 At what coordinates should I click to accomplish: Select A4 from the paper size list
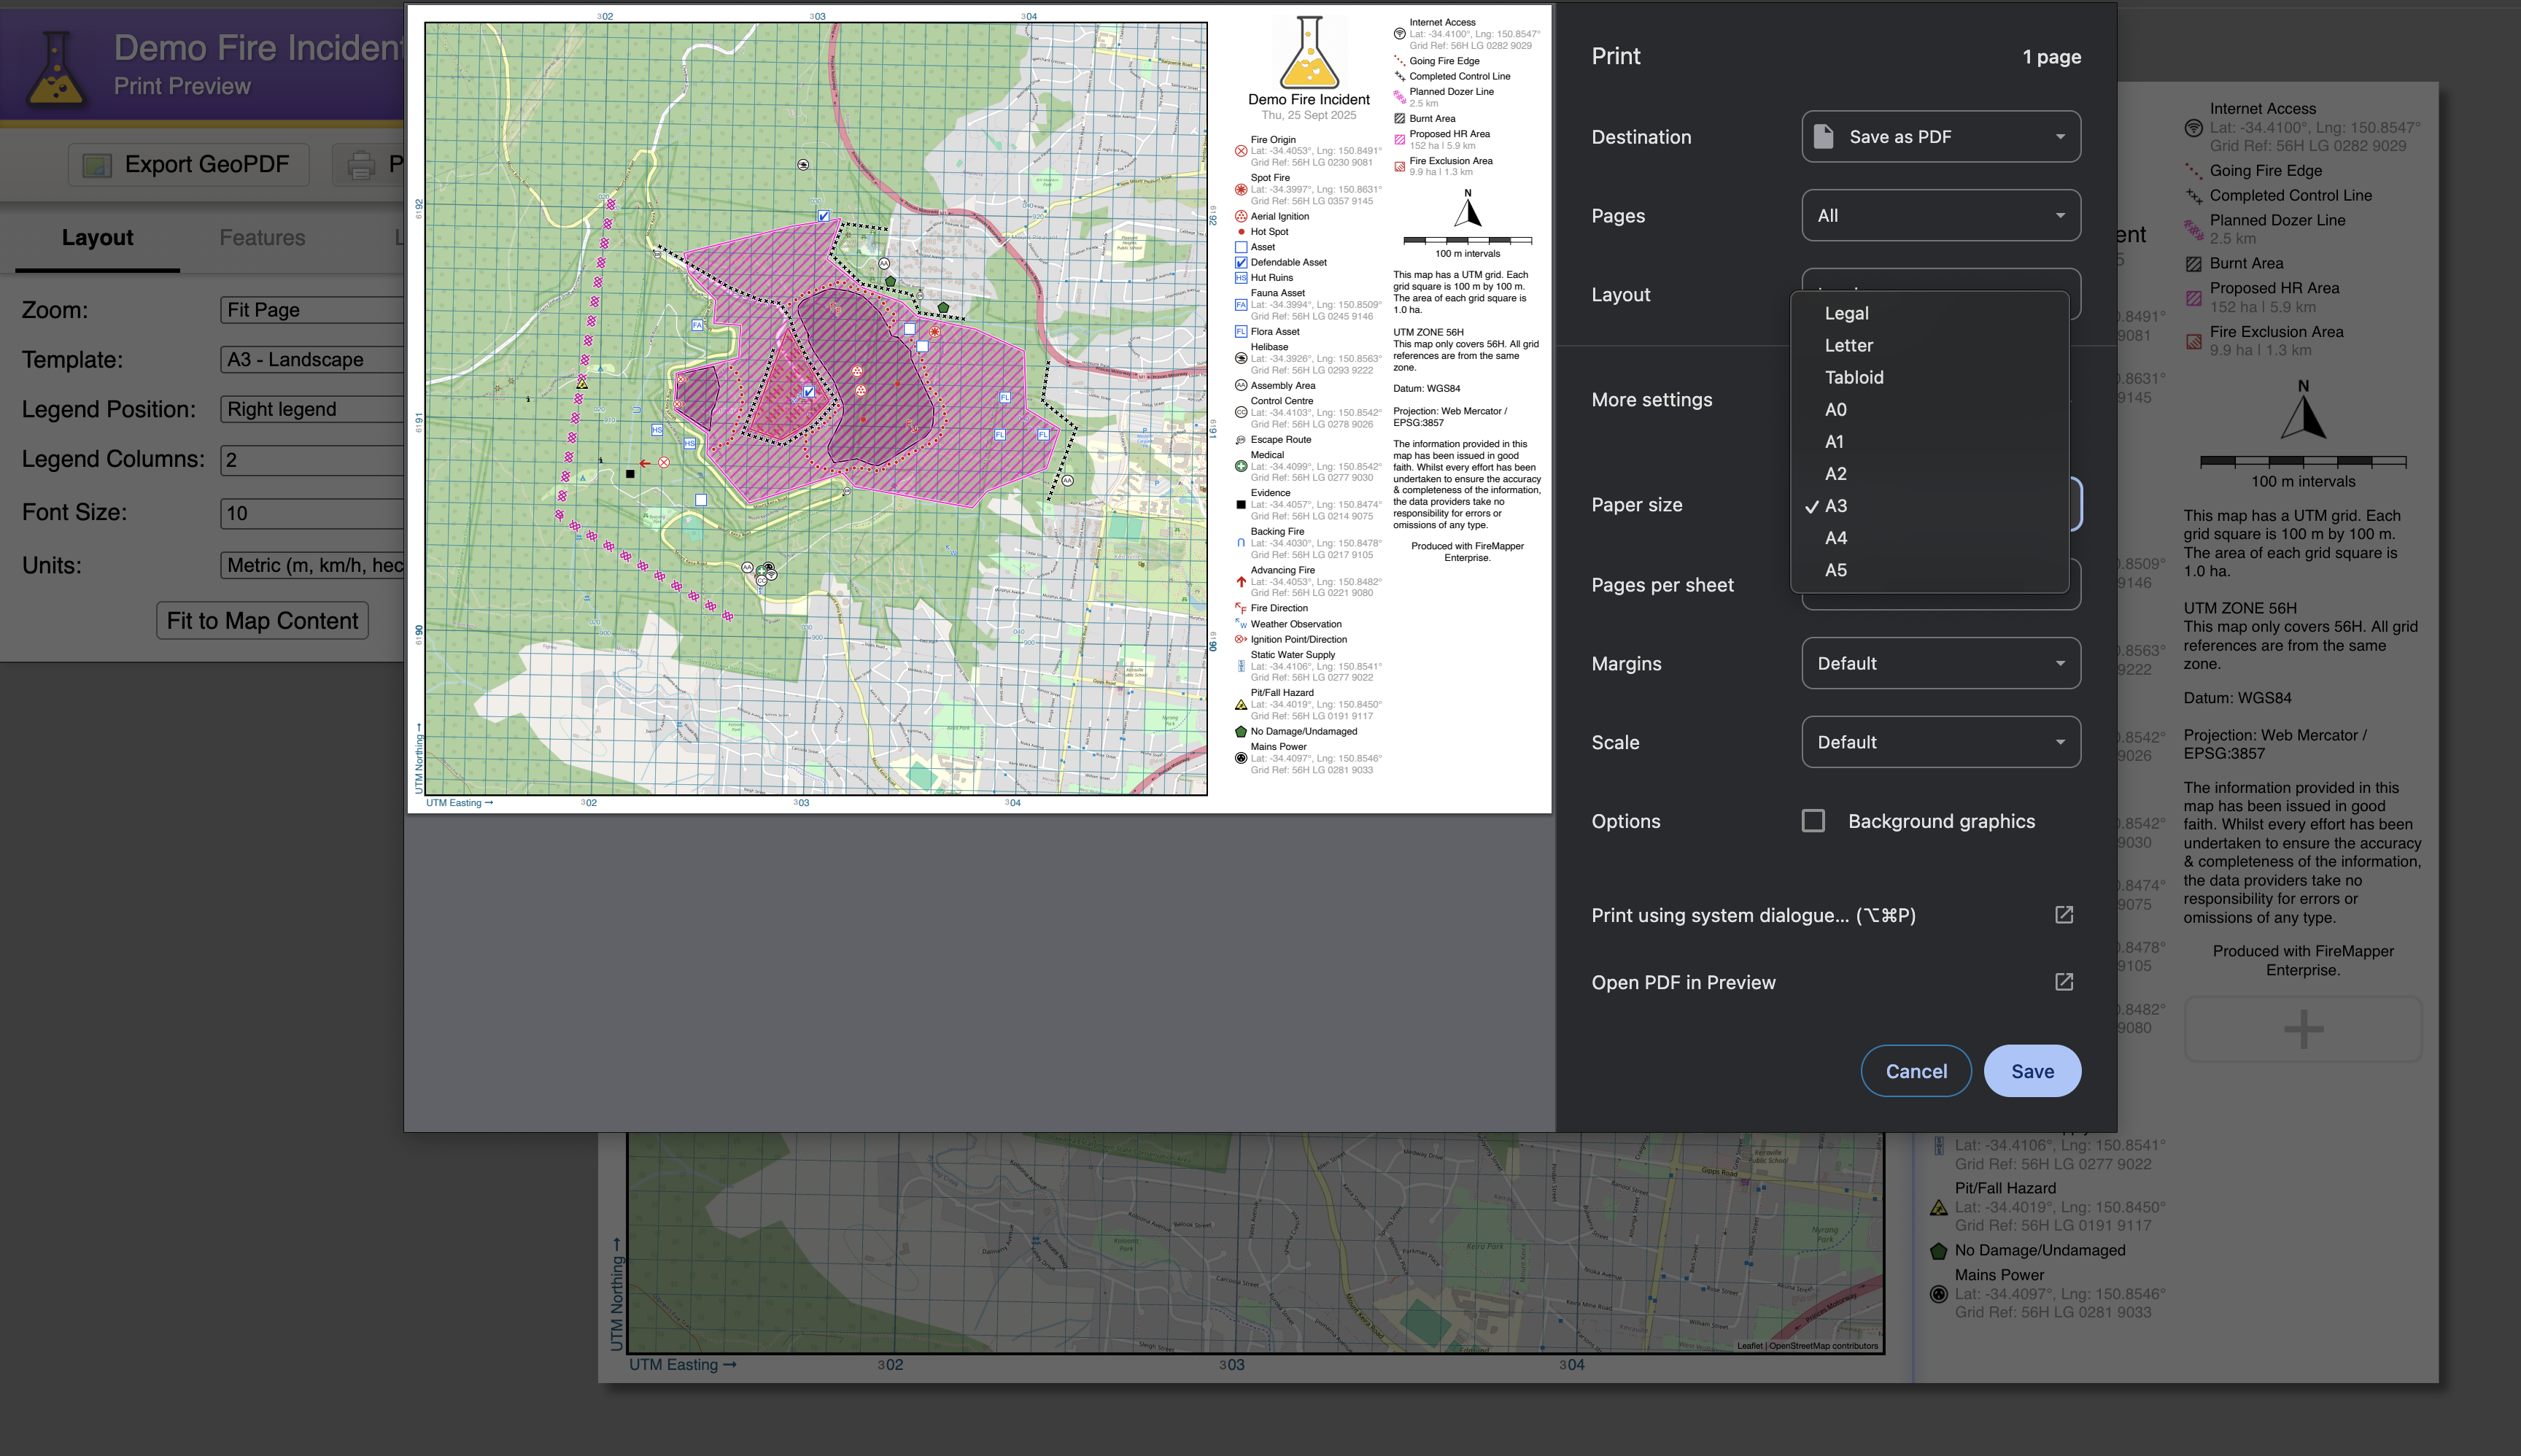[x=1835, y=538]
